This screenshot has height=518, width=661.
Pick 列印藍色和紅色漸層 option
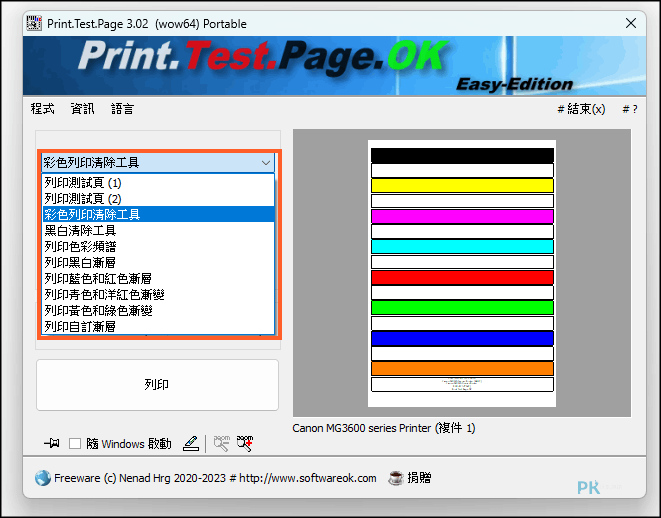pyautogui.click(x=158, y=279)
